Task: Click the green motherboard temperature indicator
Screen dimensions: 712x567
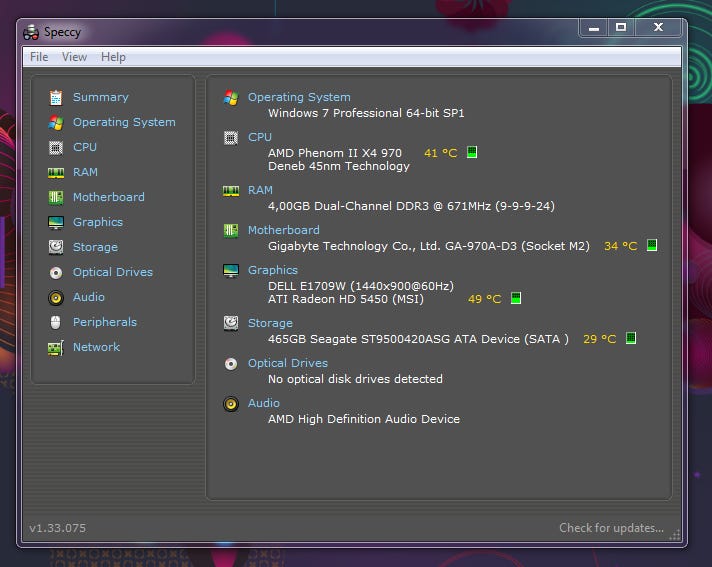Action: coord(651,245)
